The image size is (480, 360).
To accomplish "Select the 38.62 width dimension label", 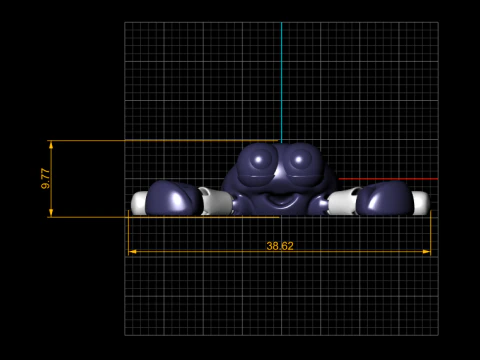I will point(280,246).
